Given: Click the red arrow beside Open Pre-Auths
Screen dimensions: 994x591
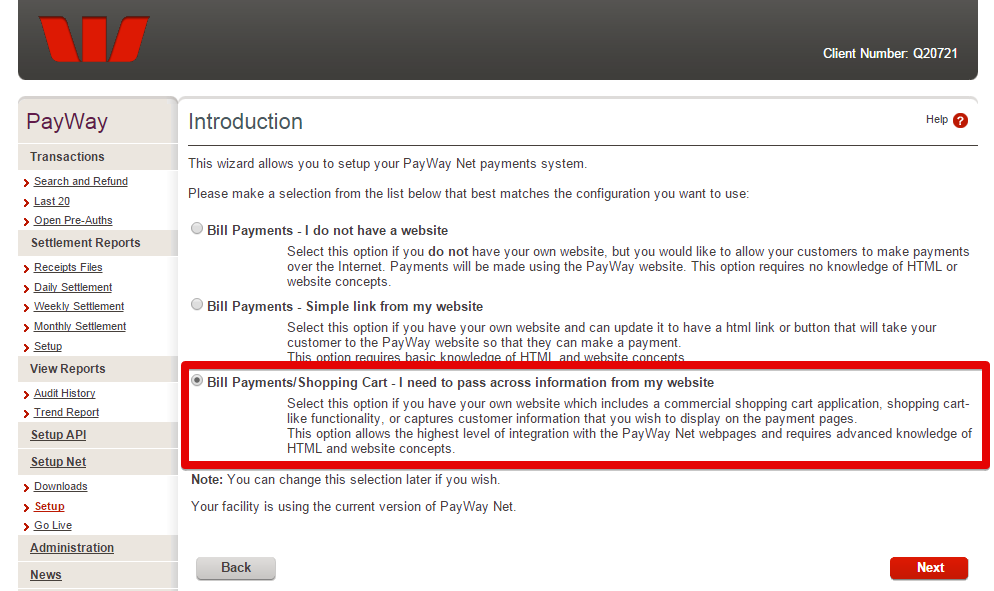Looking at the screenshot, I should coord(26,221).
